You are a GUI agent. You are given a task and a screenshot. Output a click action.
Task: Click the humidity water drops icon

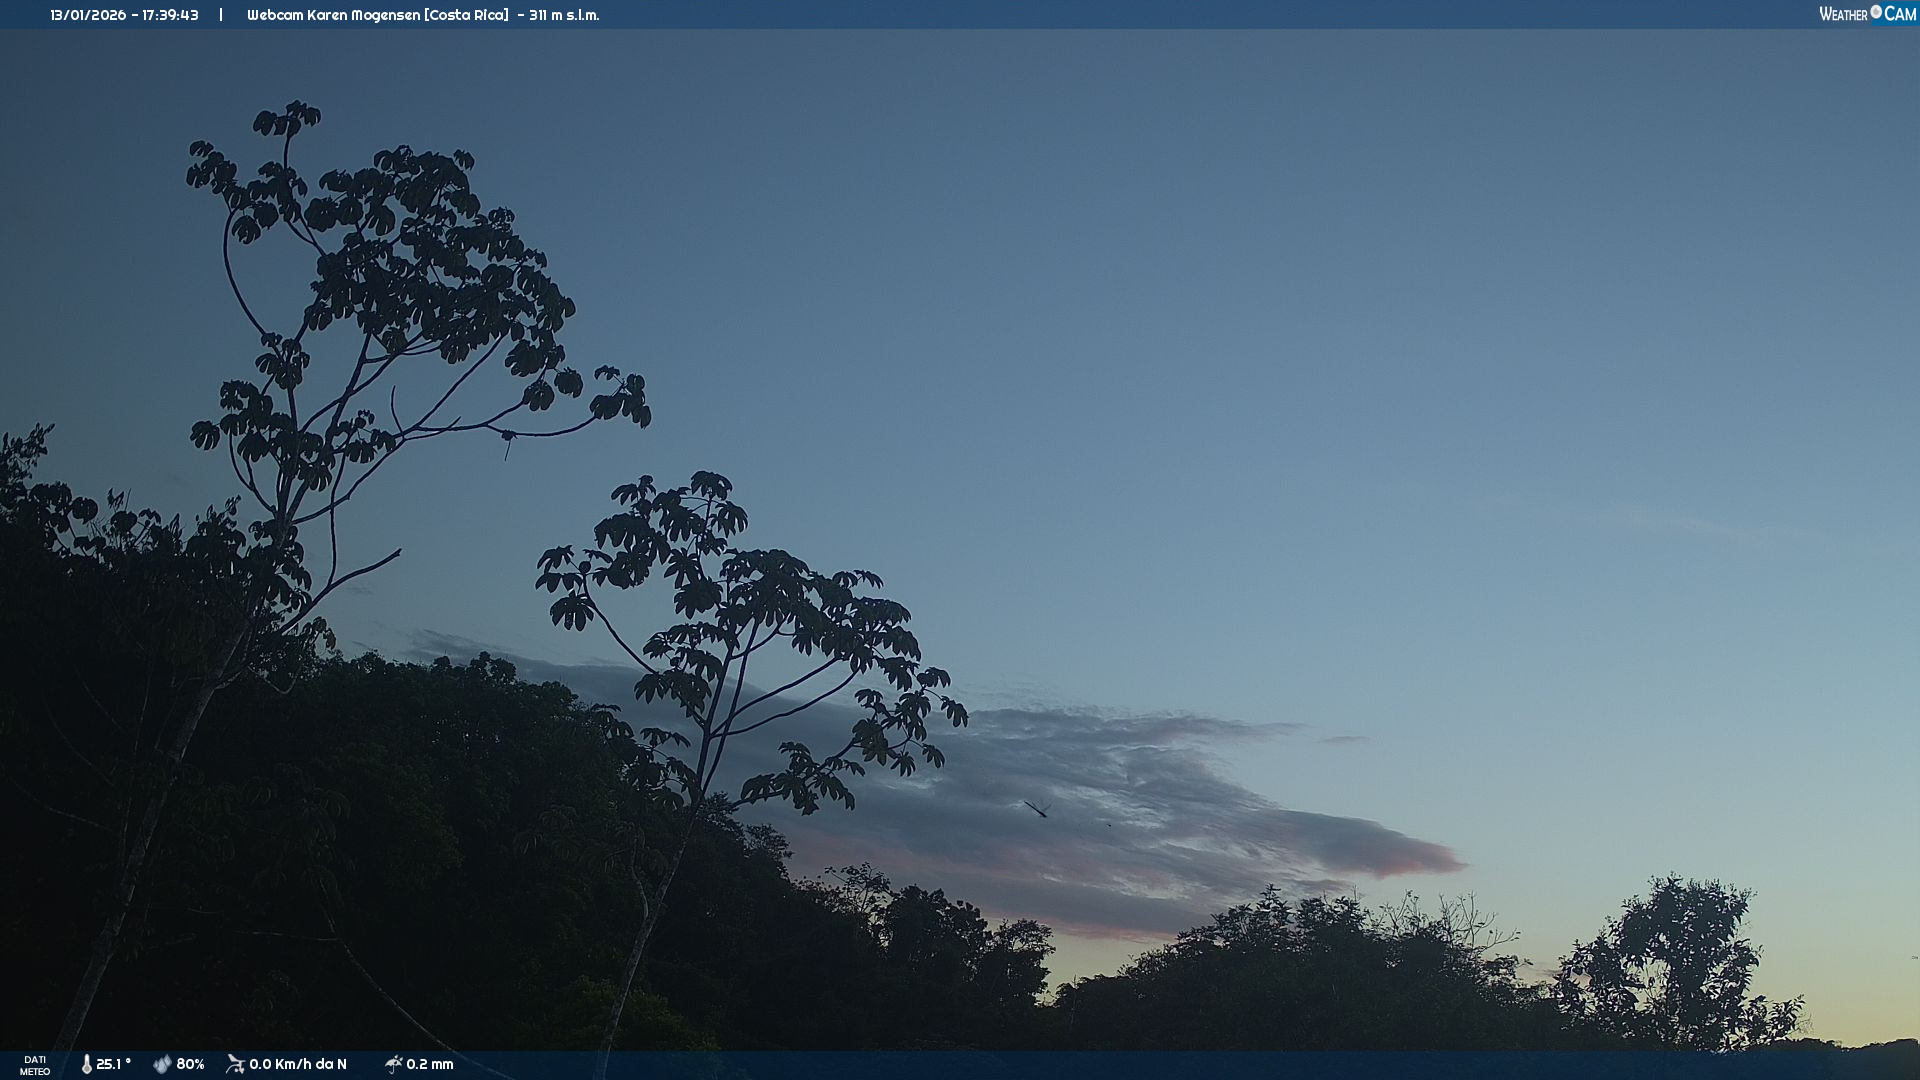click(x=162, y=1064)
